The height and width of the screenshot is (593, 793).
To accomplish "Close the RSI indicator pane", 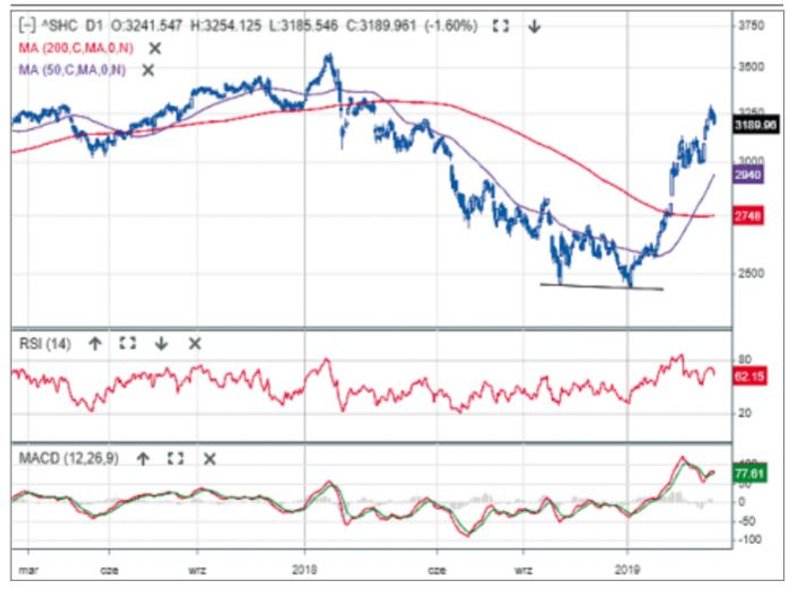I will [194, 343].
